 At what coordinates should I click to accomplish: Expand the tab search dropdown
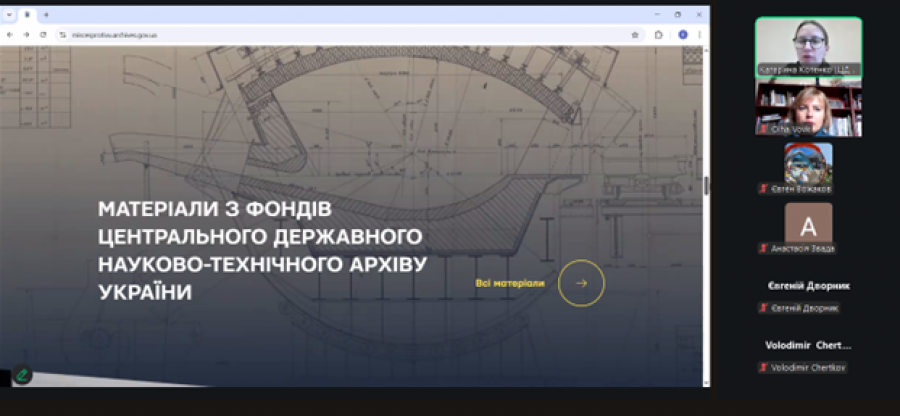[x=10, y=15]
